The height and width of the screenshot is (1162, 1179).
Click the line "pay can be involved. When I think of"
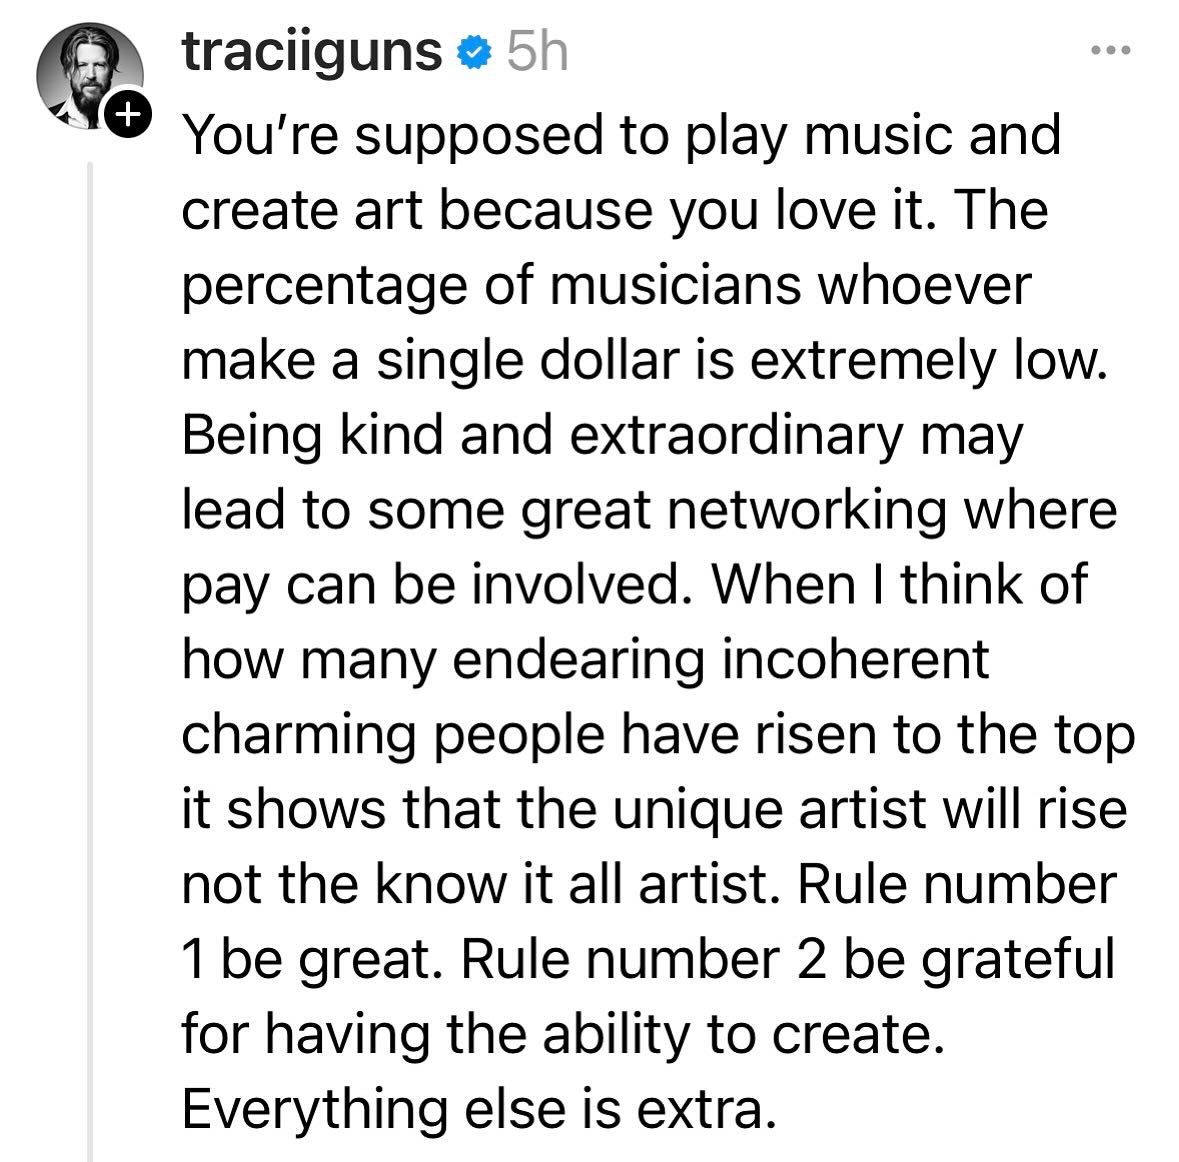tap(634, 585)
